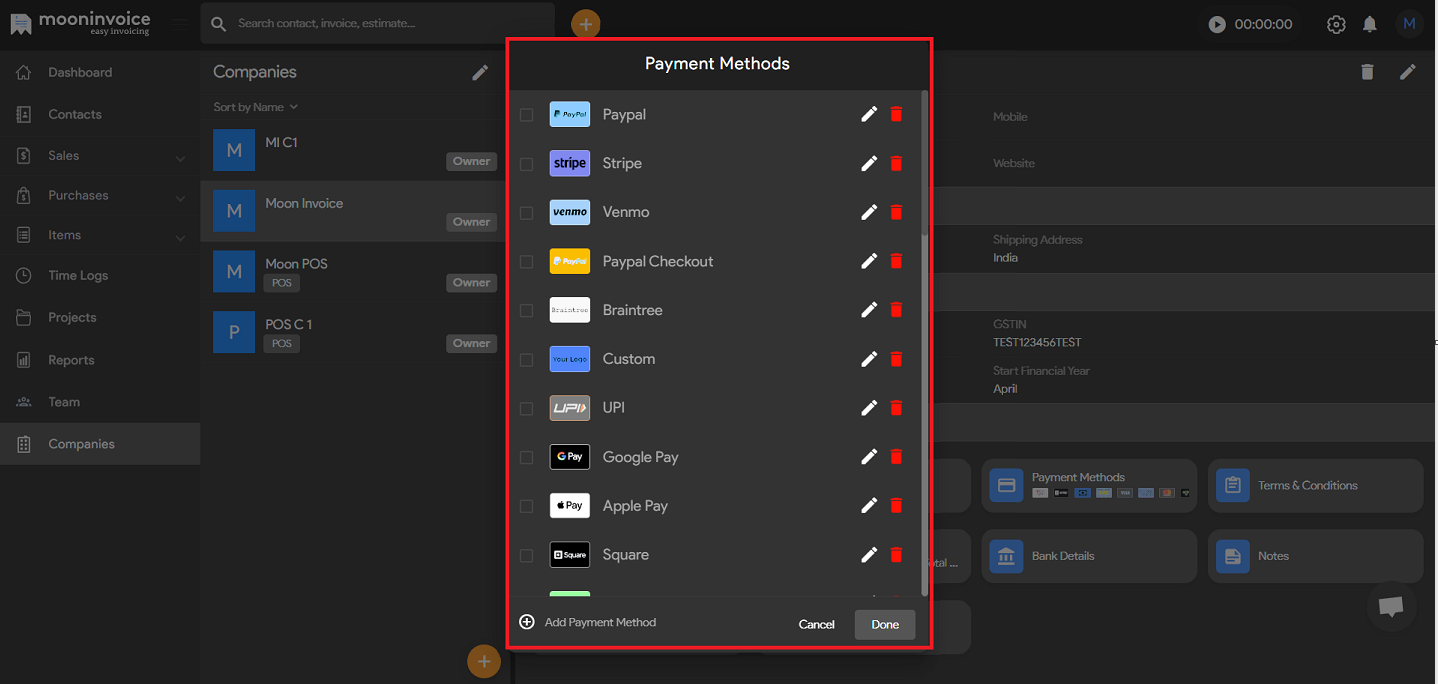Check the UPI checkbox
Screen dimensions: 1438x684
[x=526, y=409]
